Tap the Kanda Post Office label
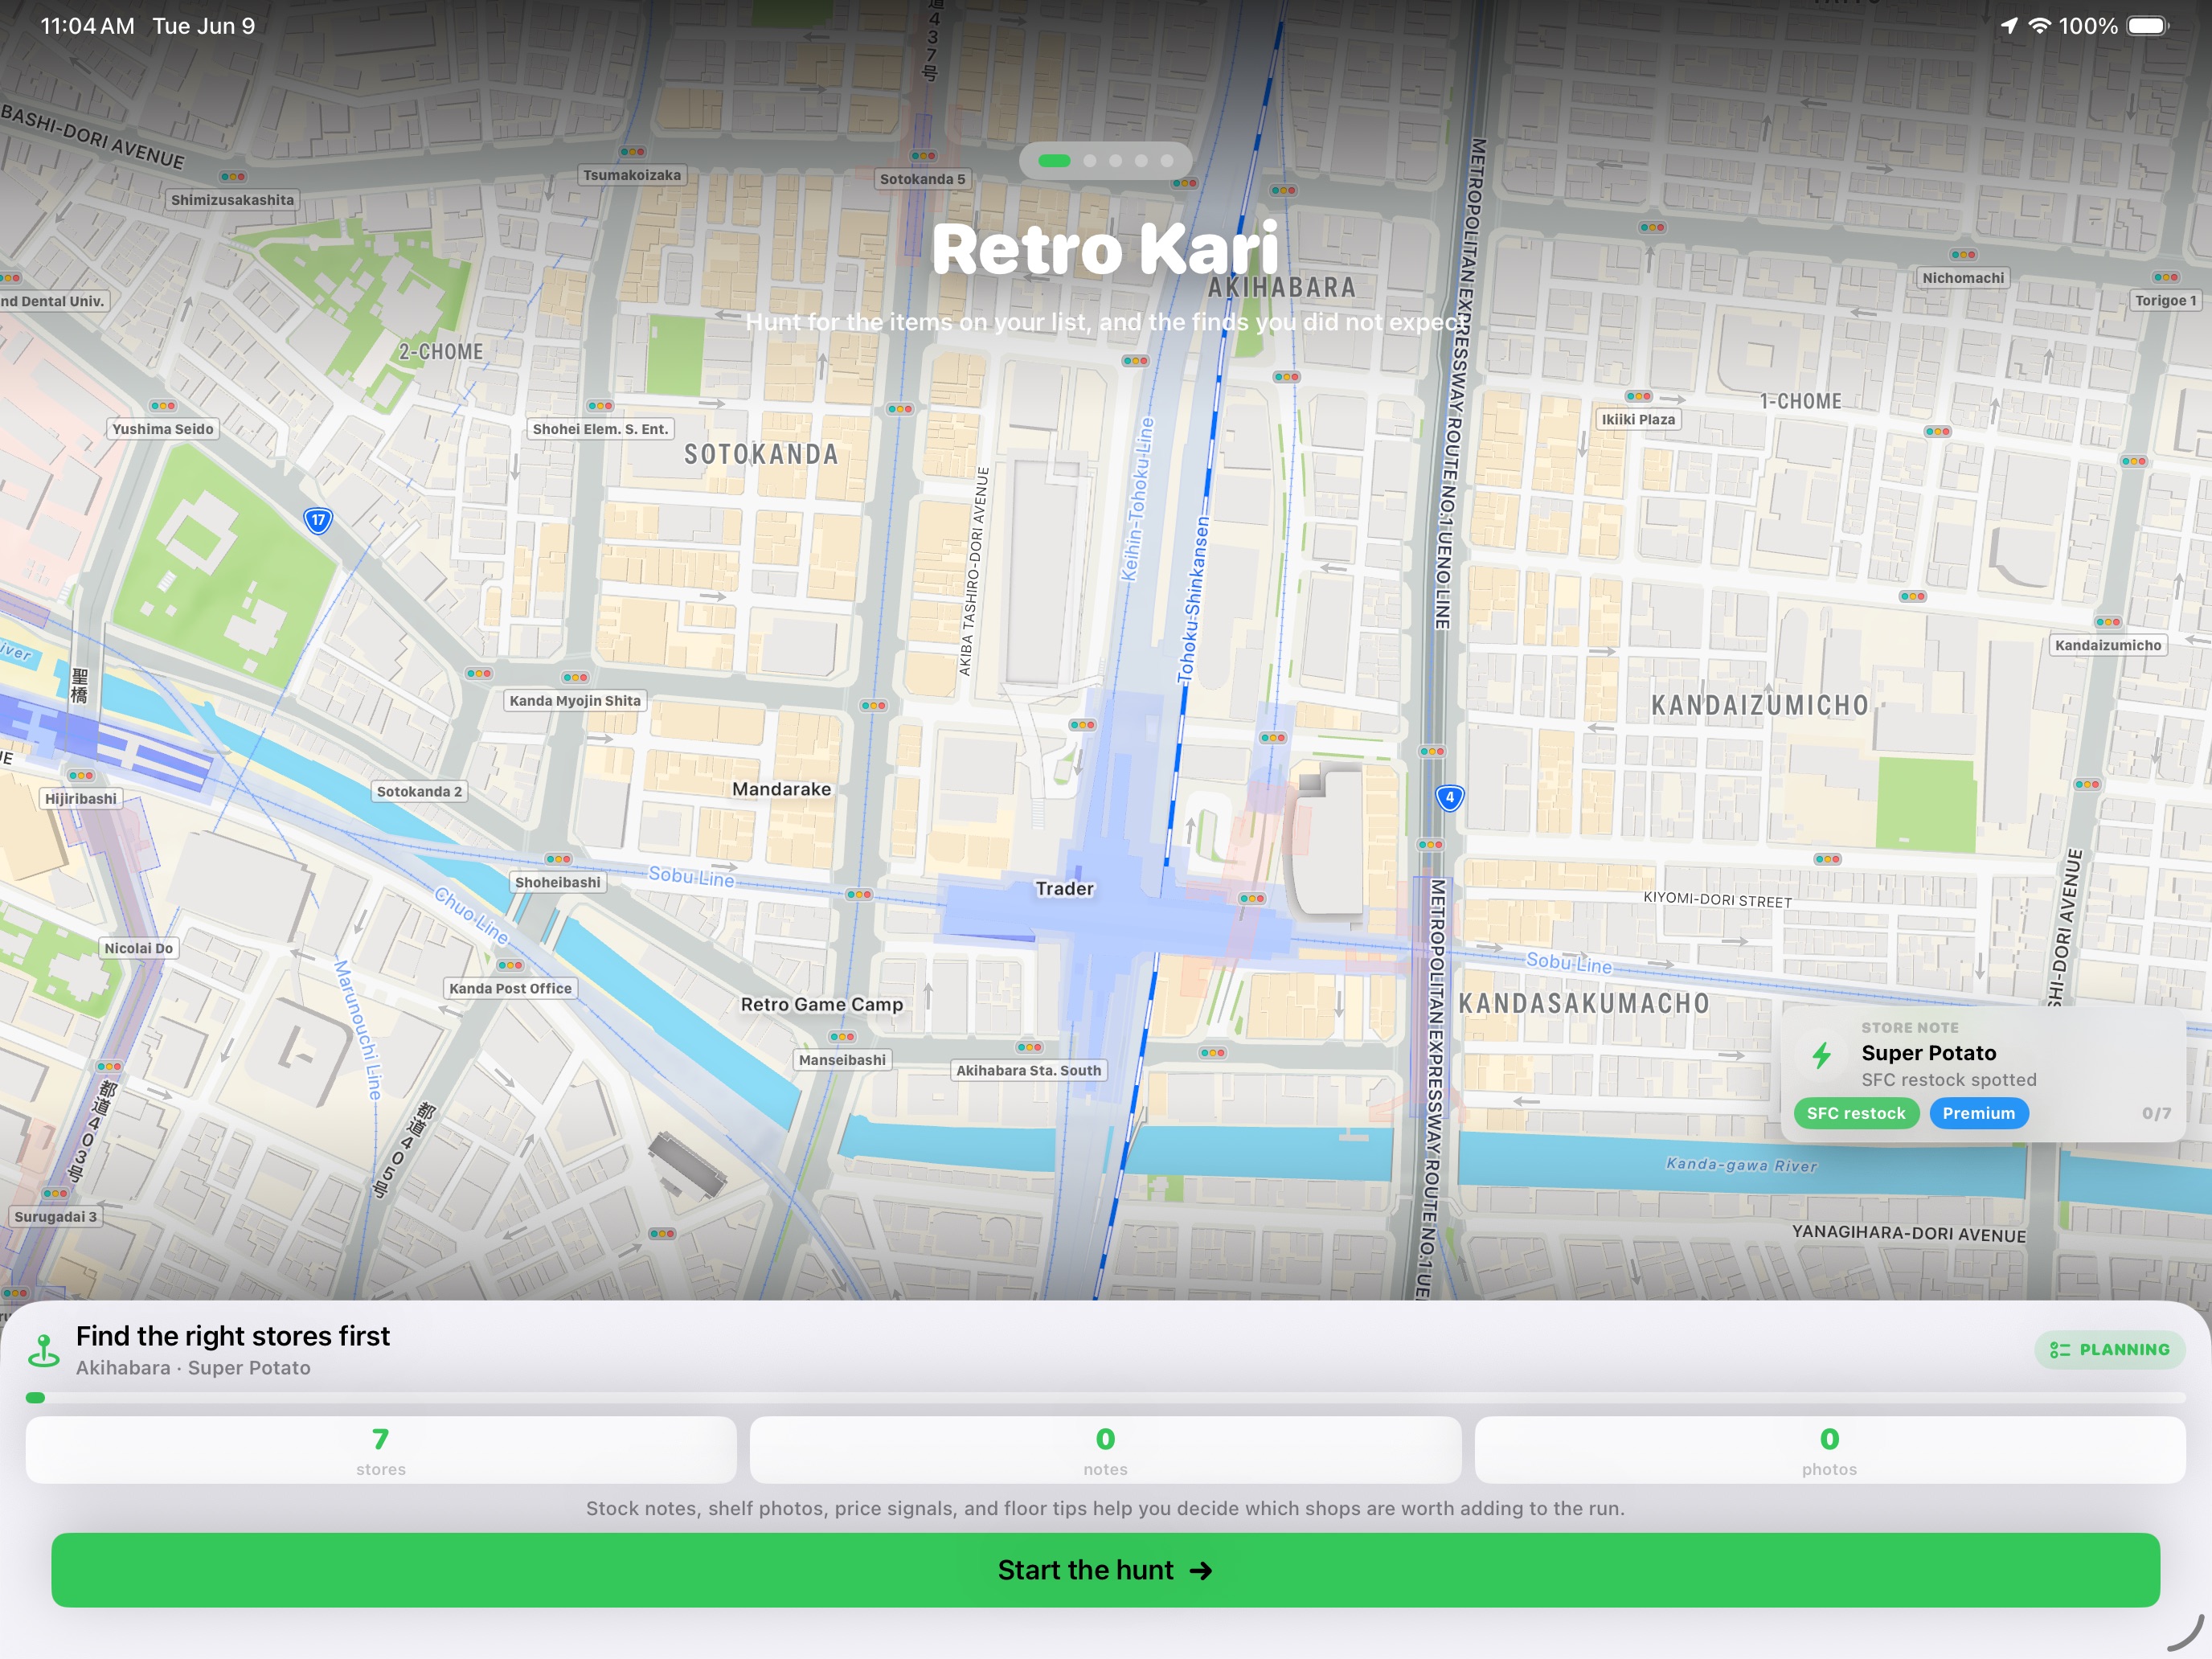 point(510,988)
